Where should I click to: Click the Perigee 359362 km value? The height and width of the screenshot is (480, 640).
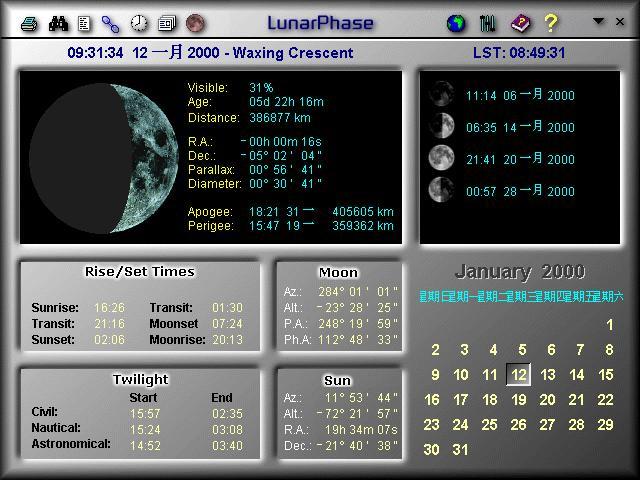[x=363, y=226]
